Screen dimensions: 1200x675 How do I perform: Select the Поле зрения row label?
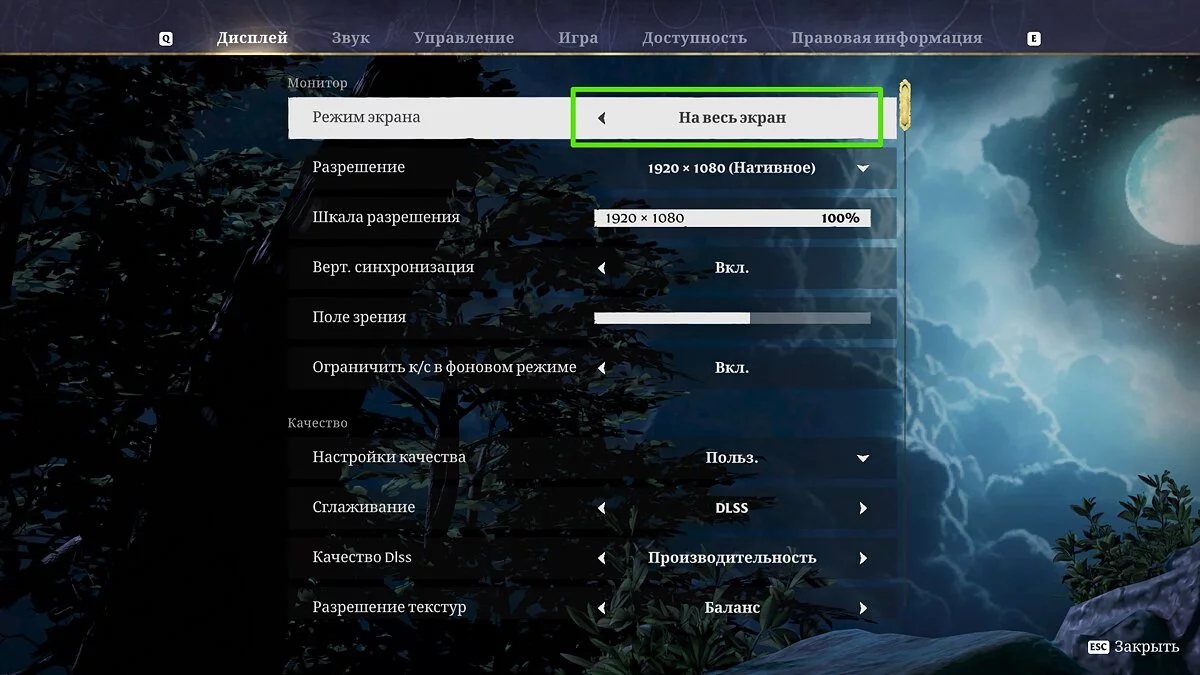[359, 317]
